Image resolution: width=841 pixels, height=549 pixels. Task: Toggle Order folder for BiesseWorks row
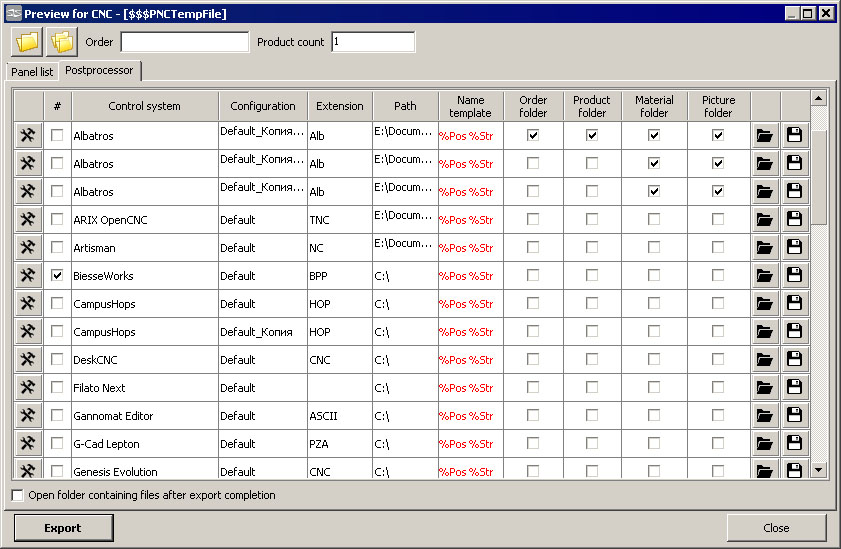coord(533,275)
